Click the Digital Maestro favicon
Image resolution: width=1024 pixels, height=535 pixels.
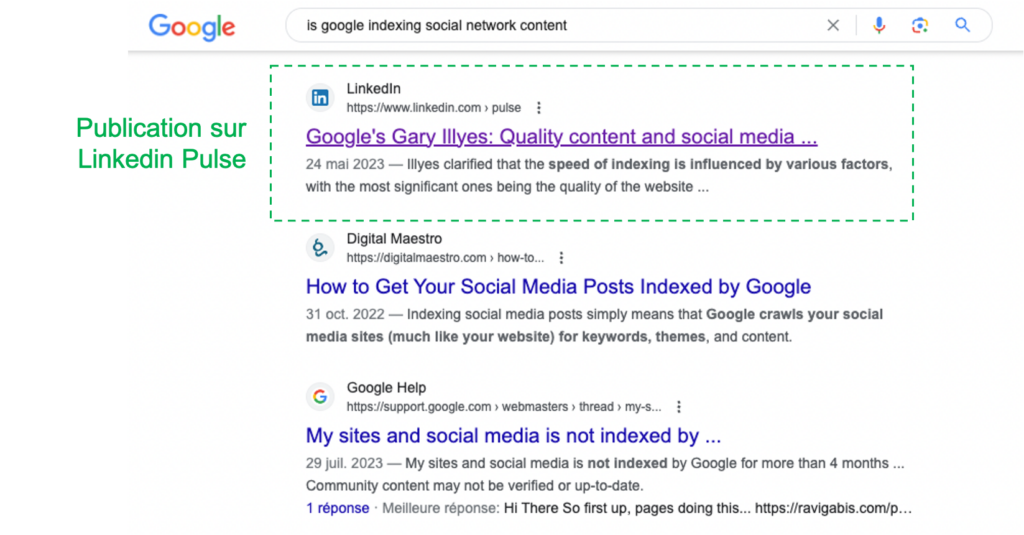320,248
